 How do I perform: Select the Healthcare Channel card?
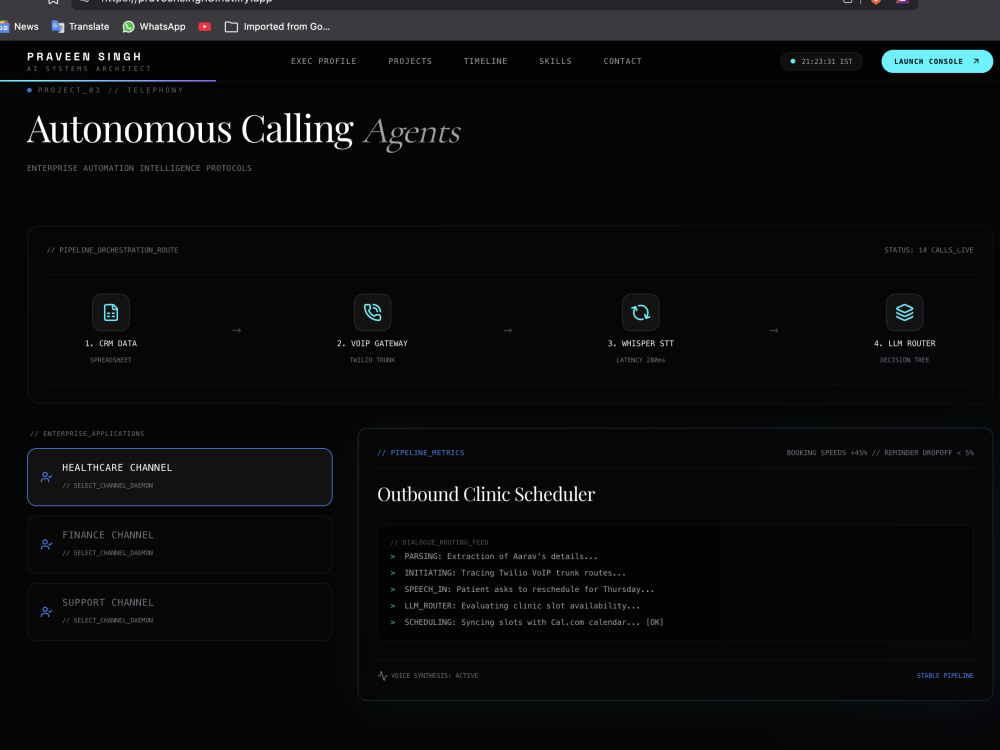pos(180,477)
